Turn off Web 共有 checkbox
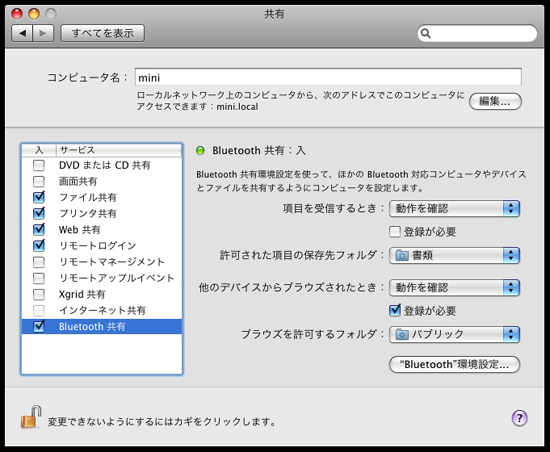 [39, 229]
